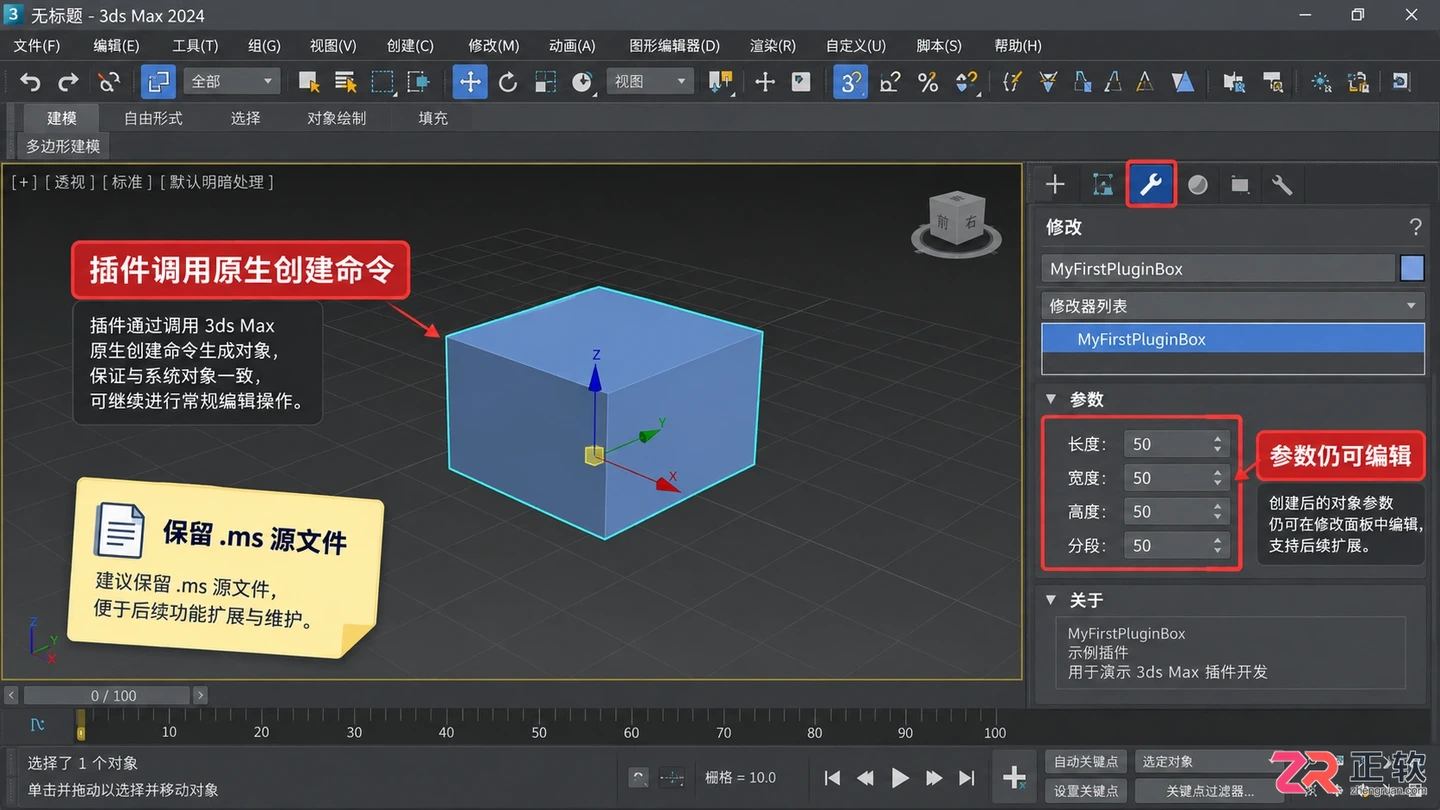Click the 关键点过滤器 button
The width and height of the screenshot is (1440, 810).
tap(1209, 791)
